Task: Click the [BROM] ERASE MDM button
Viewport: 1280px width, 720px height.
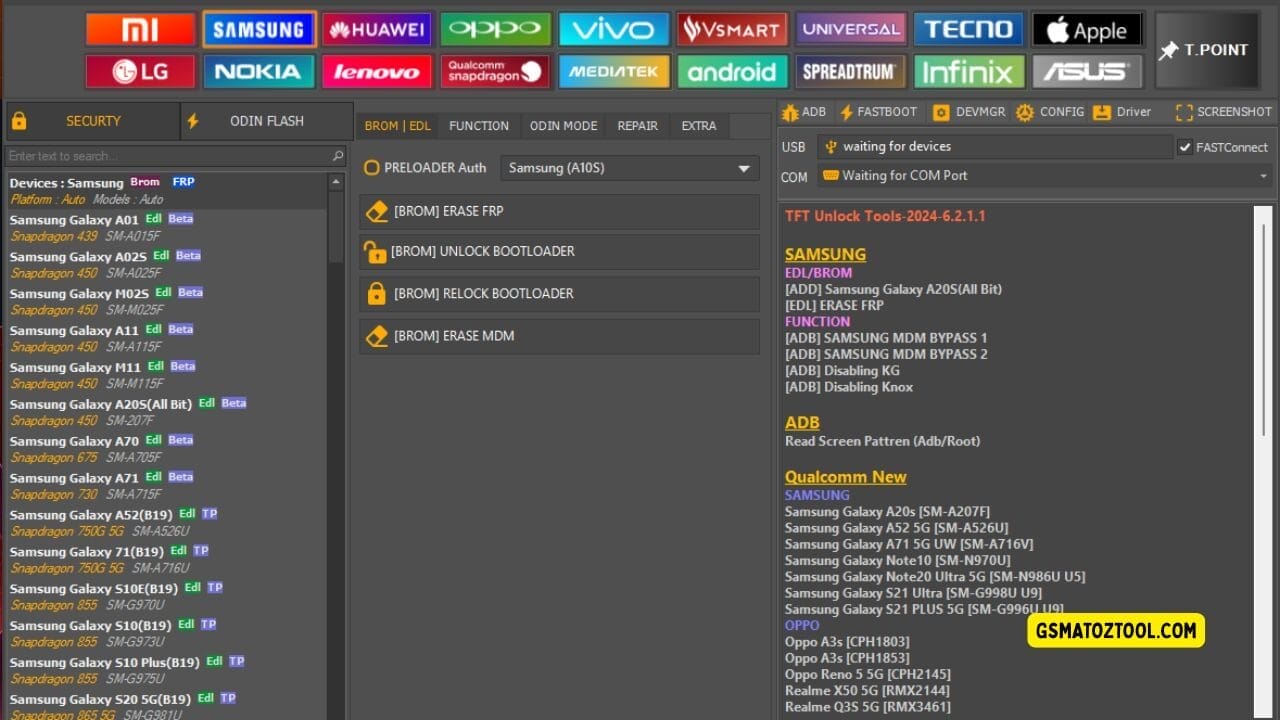Action: pyautogui.click(x=560, y=335)
